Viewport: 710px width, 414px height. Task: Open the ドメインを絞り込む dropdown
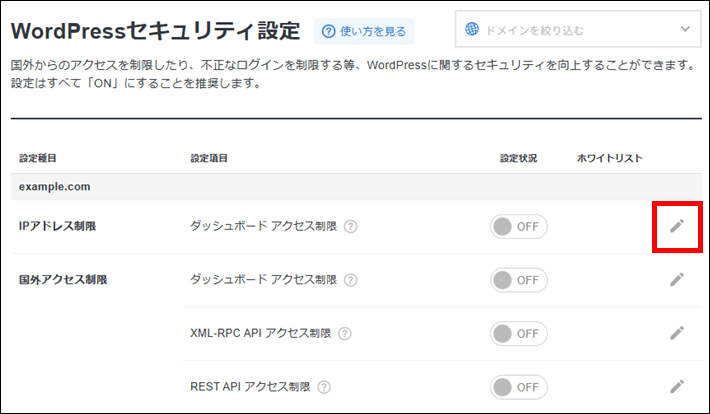pyautogui.click(x=578, y=29)
